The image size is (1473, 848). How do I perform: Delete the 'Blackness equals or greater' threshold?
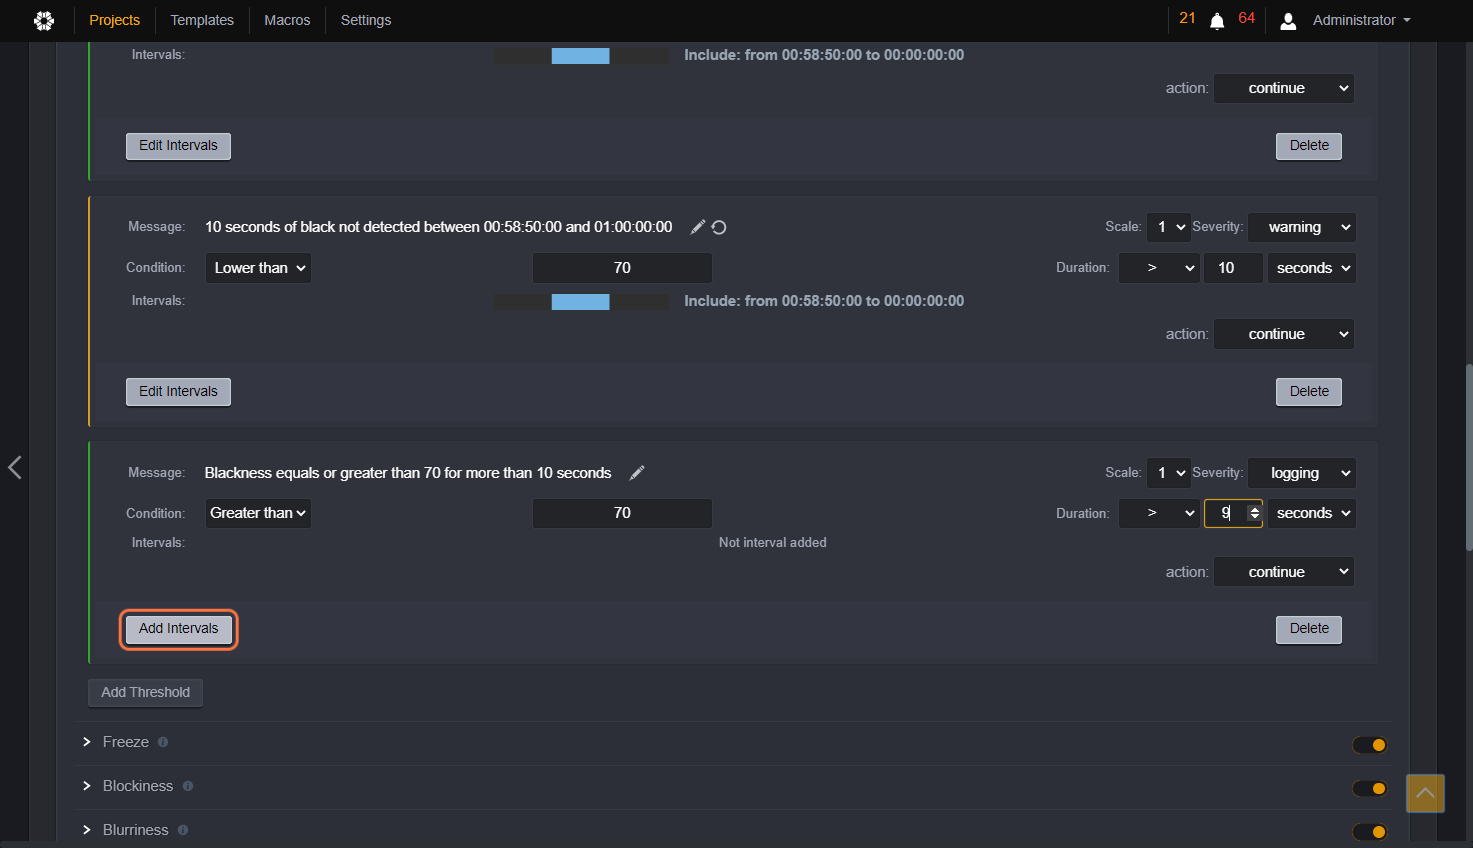[1309, 629]
